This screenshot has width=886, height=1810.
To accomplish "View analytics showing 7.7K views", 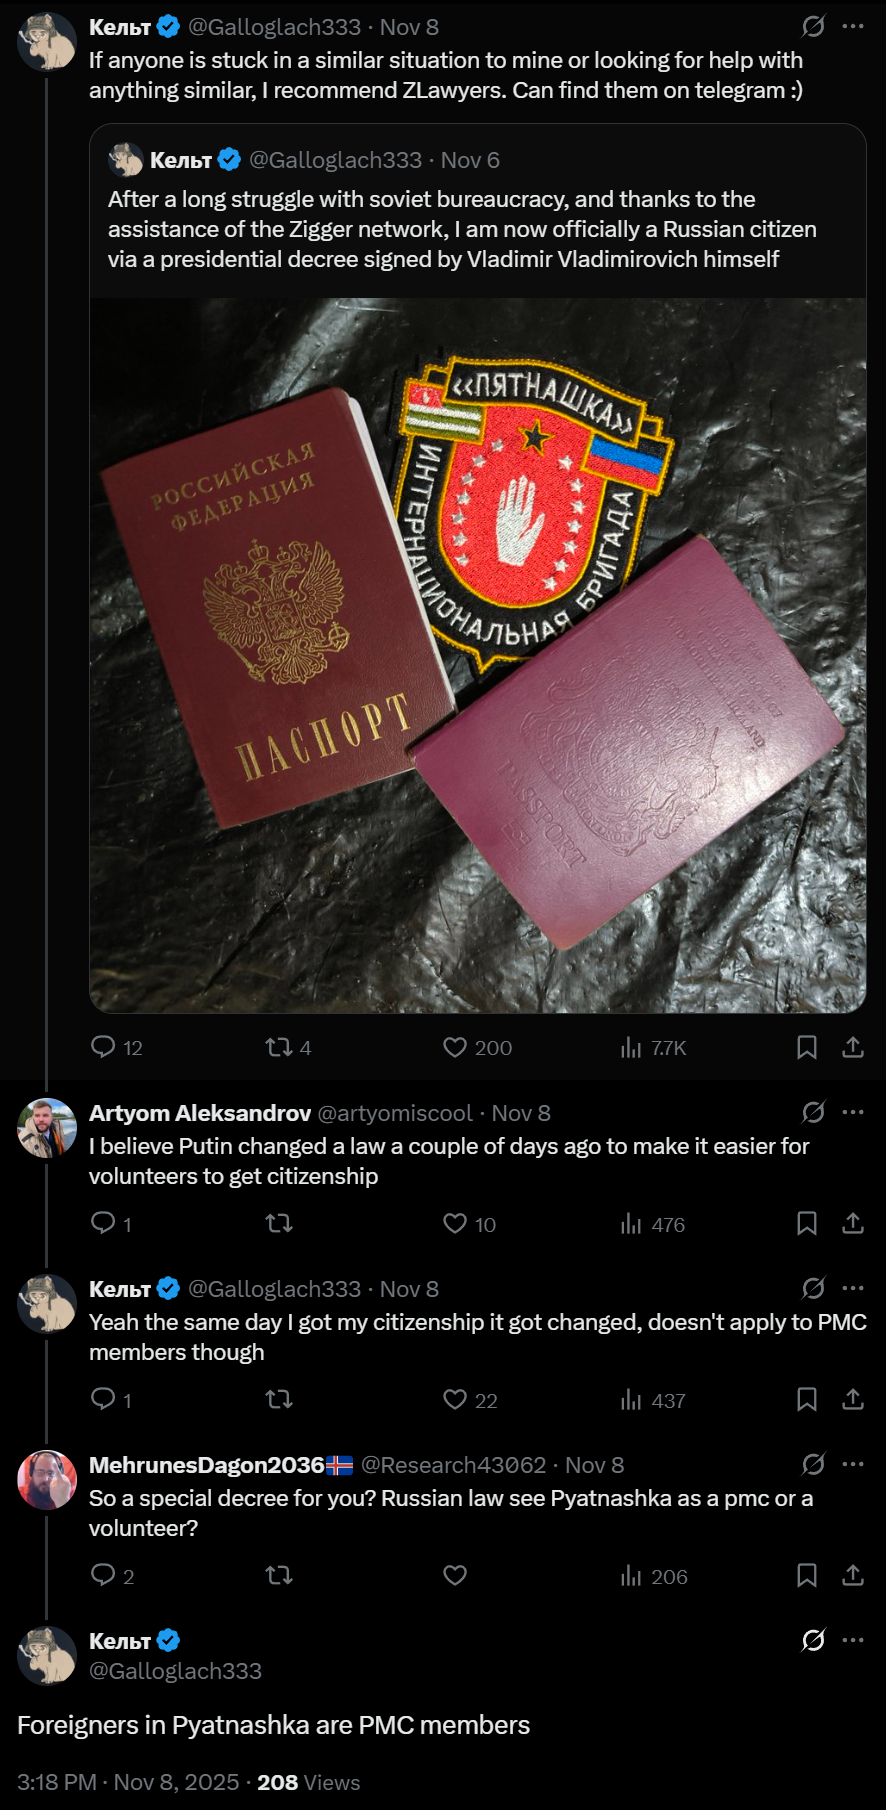I will point(631,1047).
